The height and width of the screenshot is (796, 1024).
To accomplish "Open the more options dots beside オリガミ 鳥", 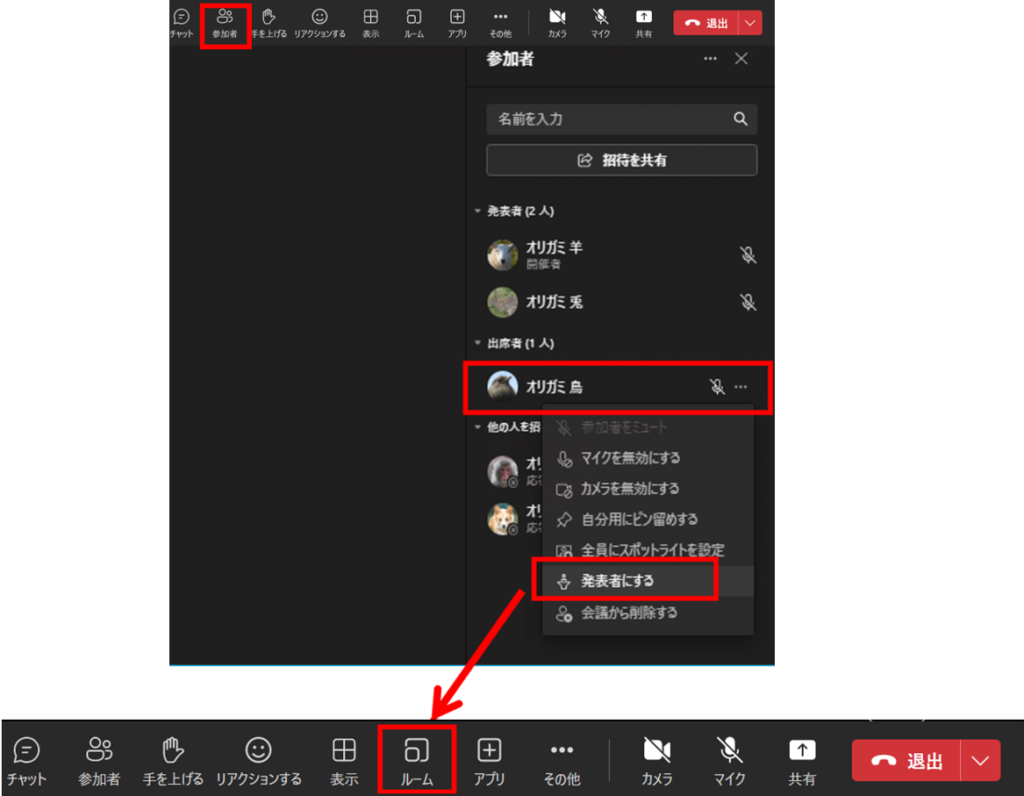I will (x=741, y=387).
